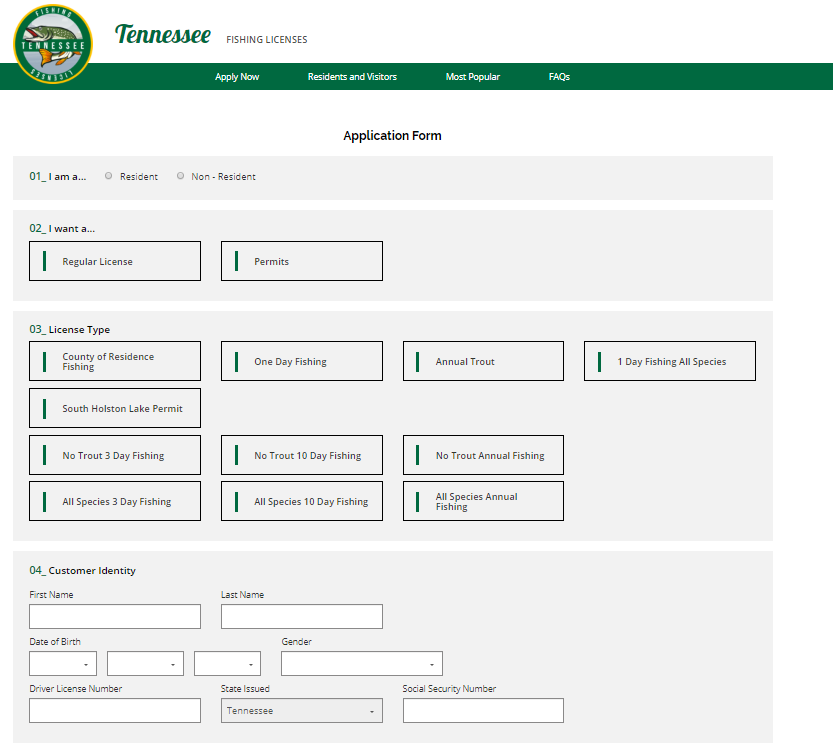The width and height of the screenshot is (833, 745).
Task: Navigate to the FAQs section
Action: point(559,77)
